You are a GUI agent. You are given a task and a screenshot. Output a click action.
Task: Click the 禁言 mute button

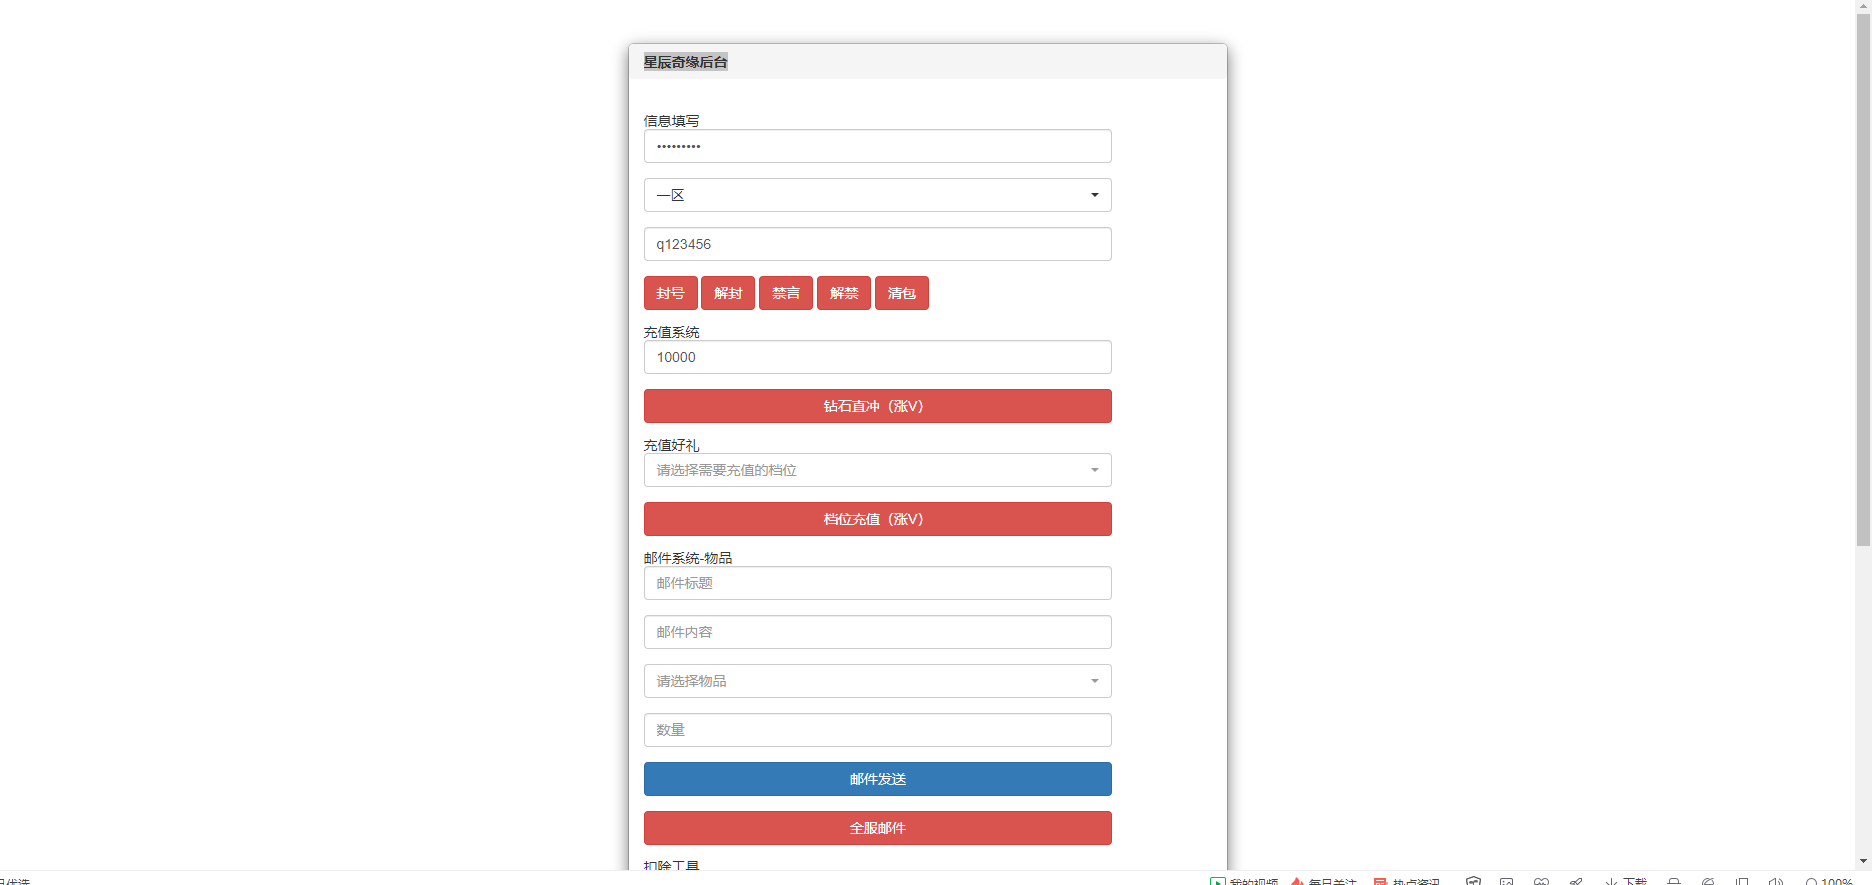coord(786,293)
